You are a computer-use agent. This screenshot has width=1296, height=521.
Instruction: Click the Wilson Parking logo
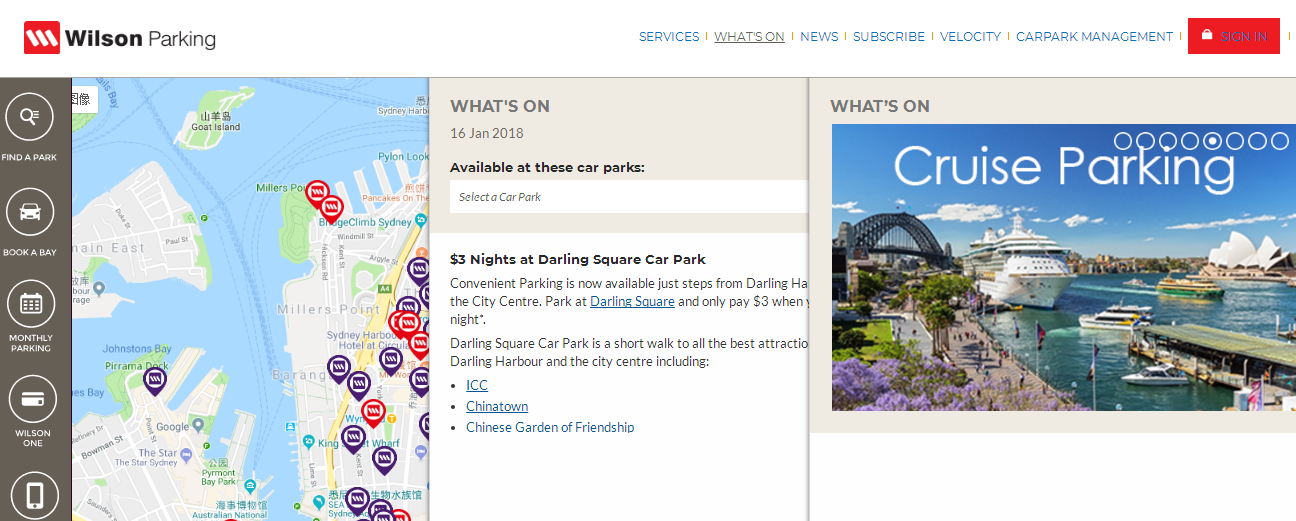[120, 38]
